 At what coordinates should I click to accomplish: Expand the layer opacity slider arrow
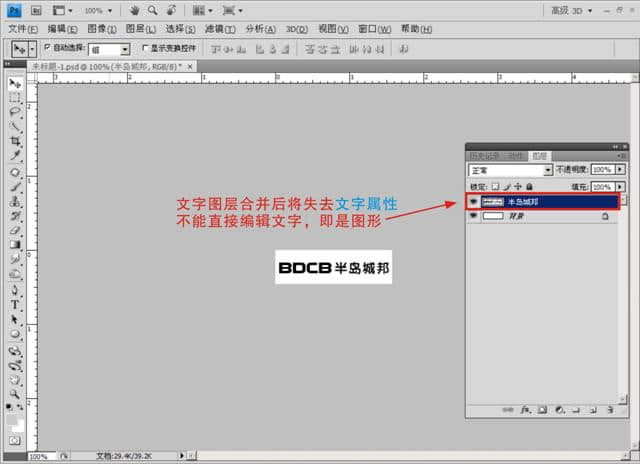620,171
